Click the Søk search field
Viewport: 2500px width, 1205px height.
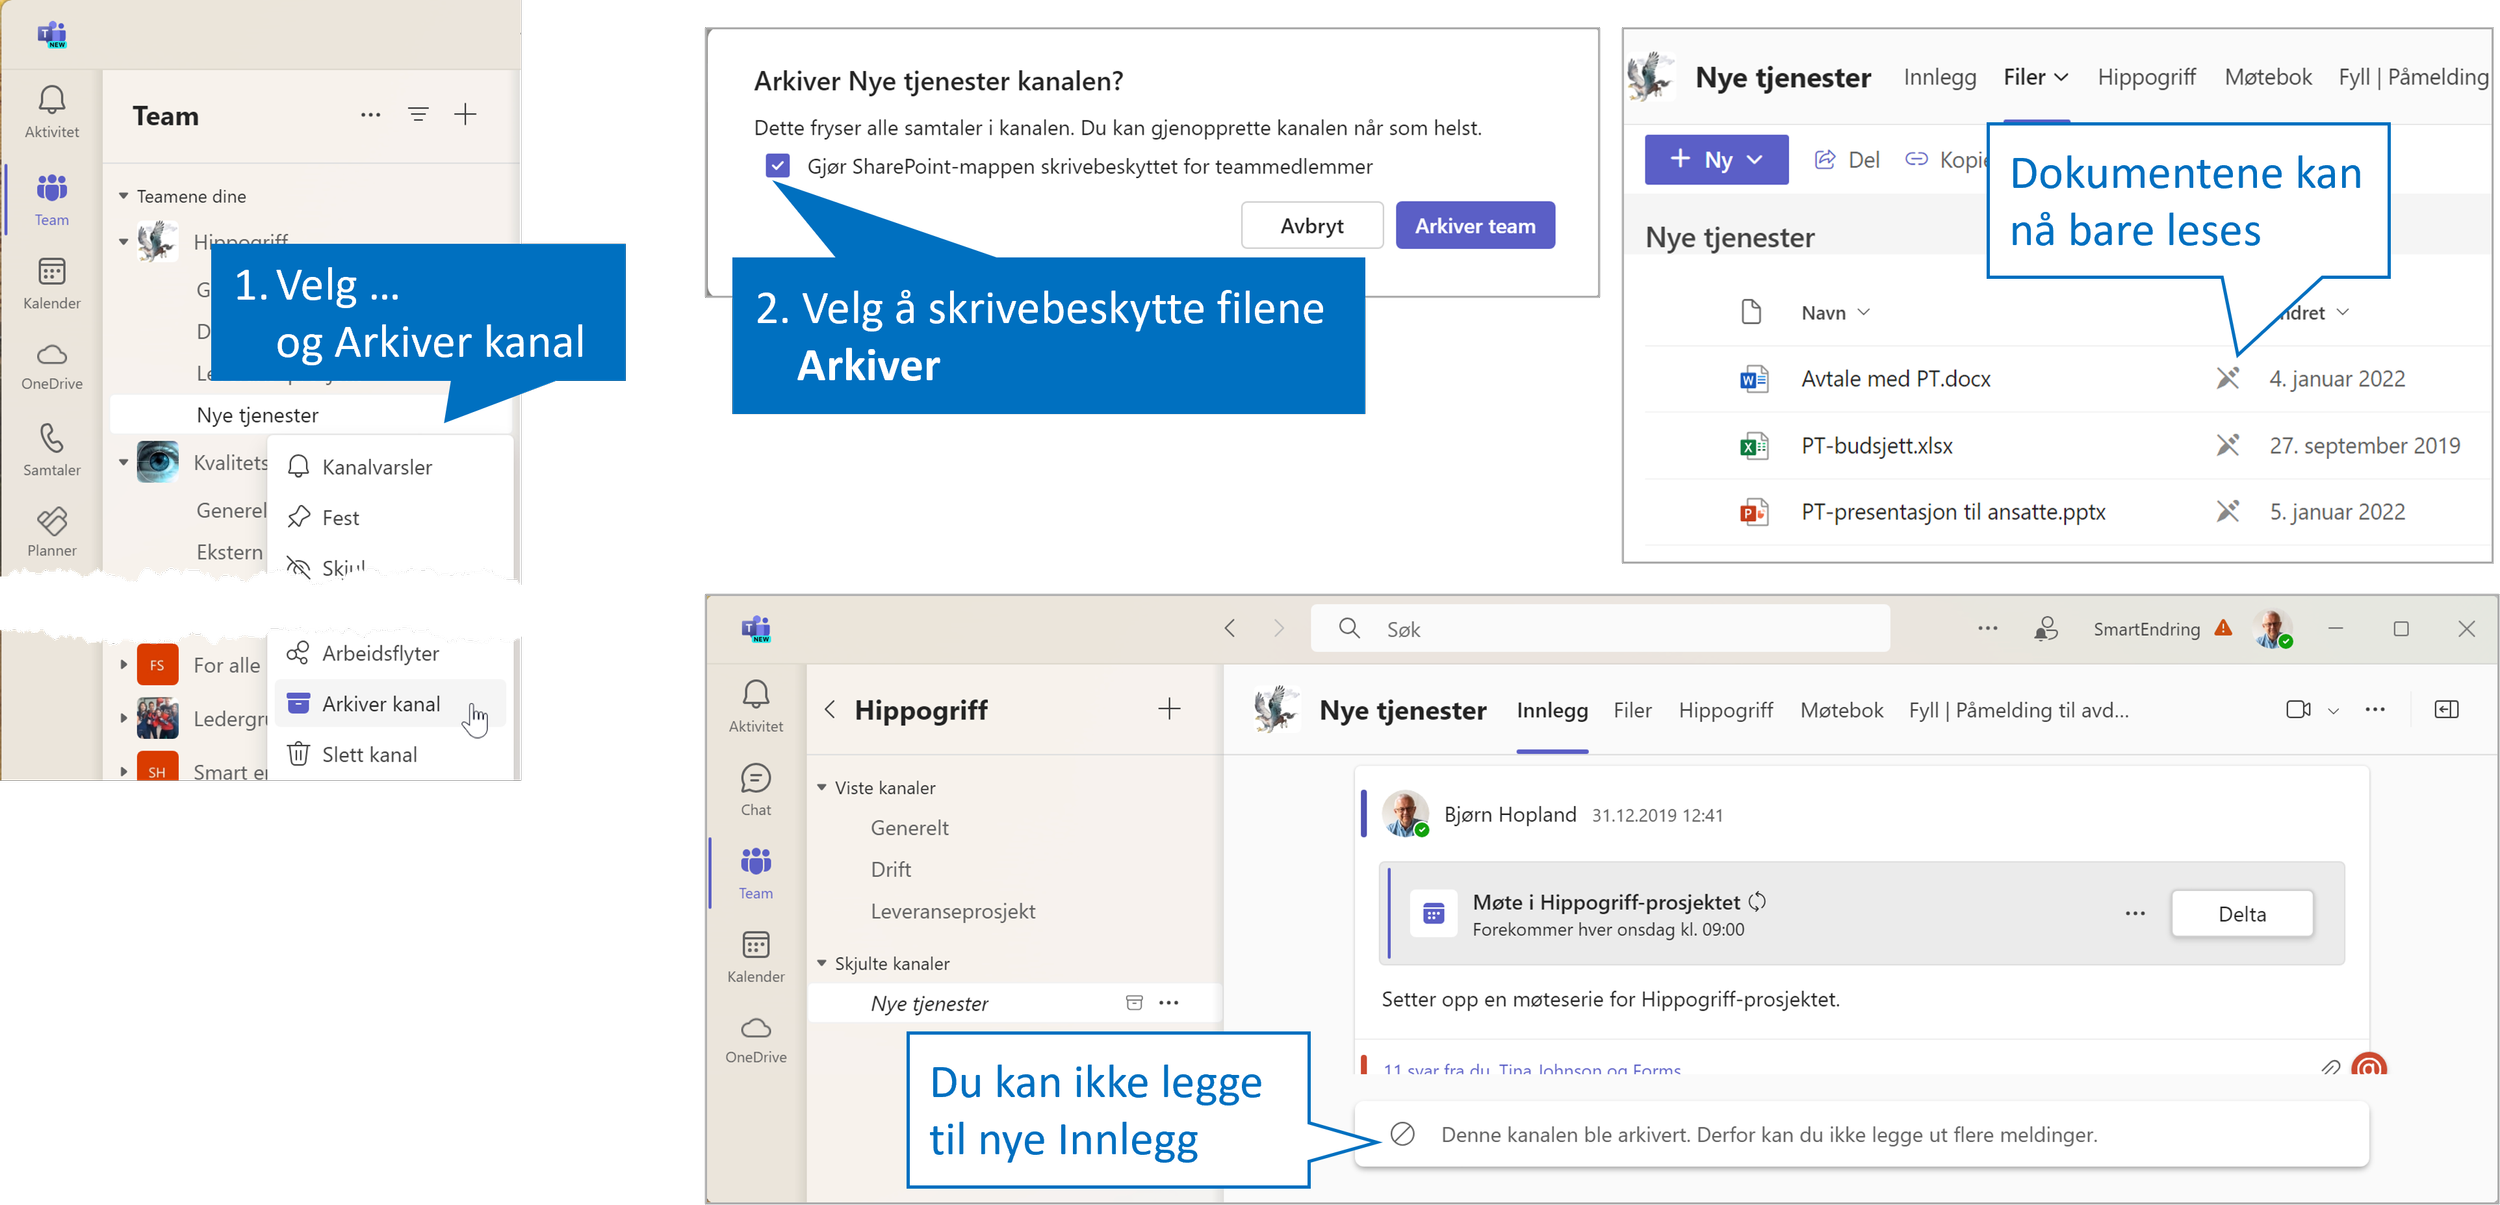[1600, 629]
